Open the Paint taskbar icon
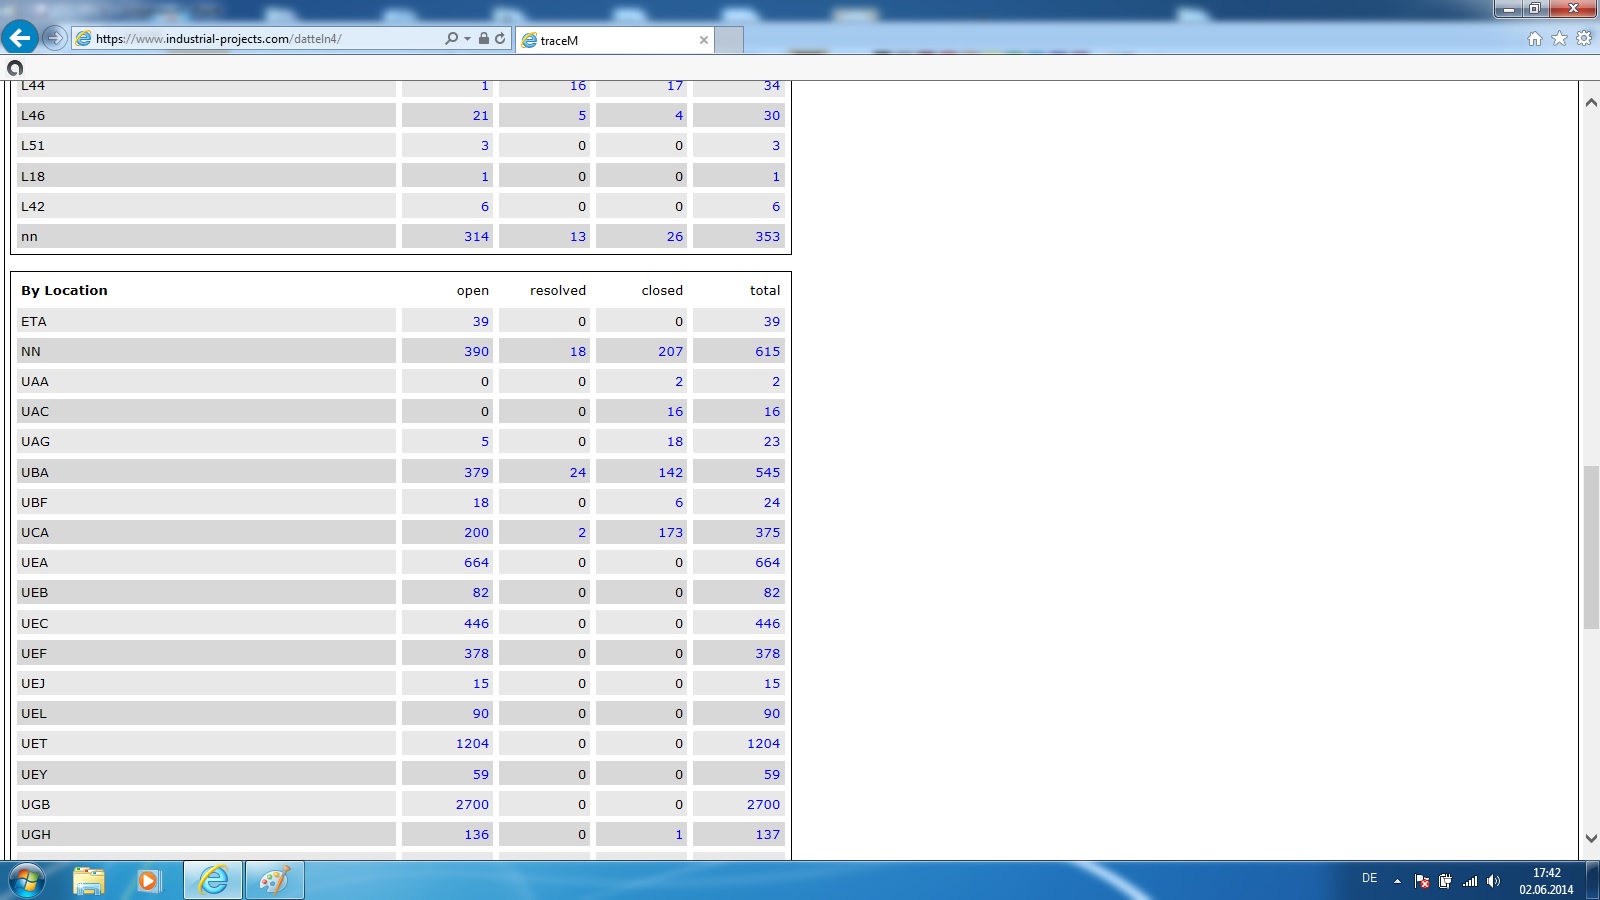This screenshot has width=1600, height=900. [x=274, y=881]
